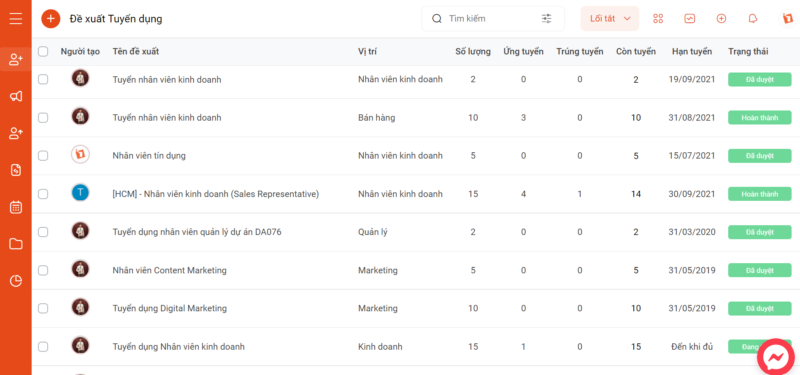Open the calendar sidebar icon
This screenshot has height=375, width=800.
(x=16, y=207)
